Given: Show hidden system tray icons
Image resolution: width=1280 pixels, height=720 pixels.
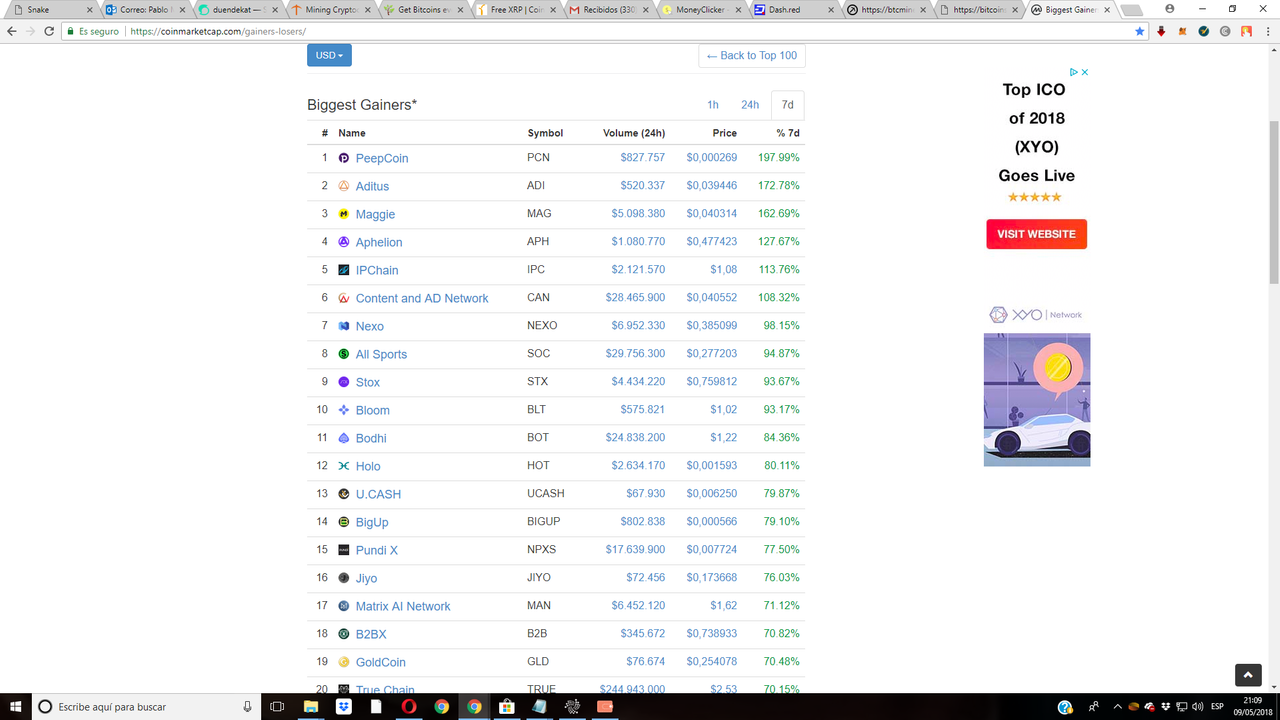Looking at the screenshot, I should coord(1117,707).
